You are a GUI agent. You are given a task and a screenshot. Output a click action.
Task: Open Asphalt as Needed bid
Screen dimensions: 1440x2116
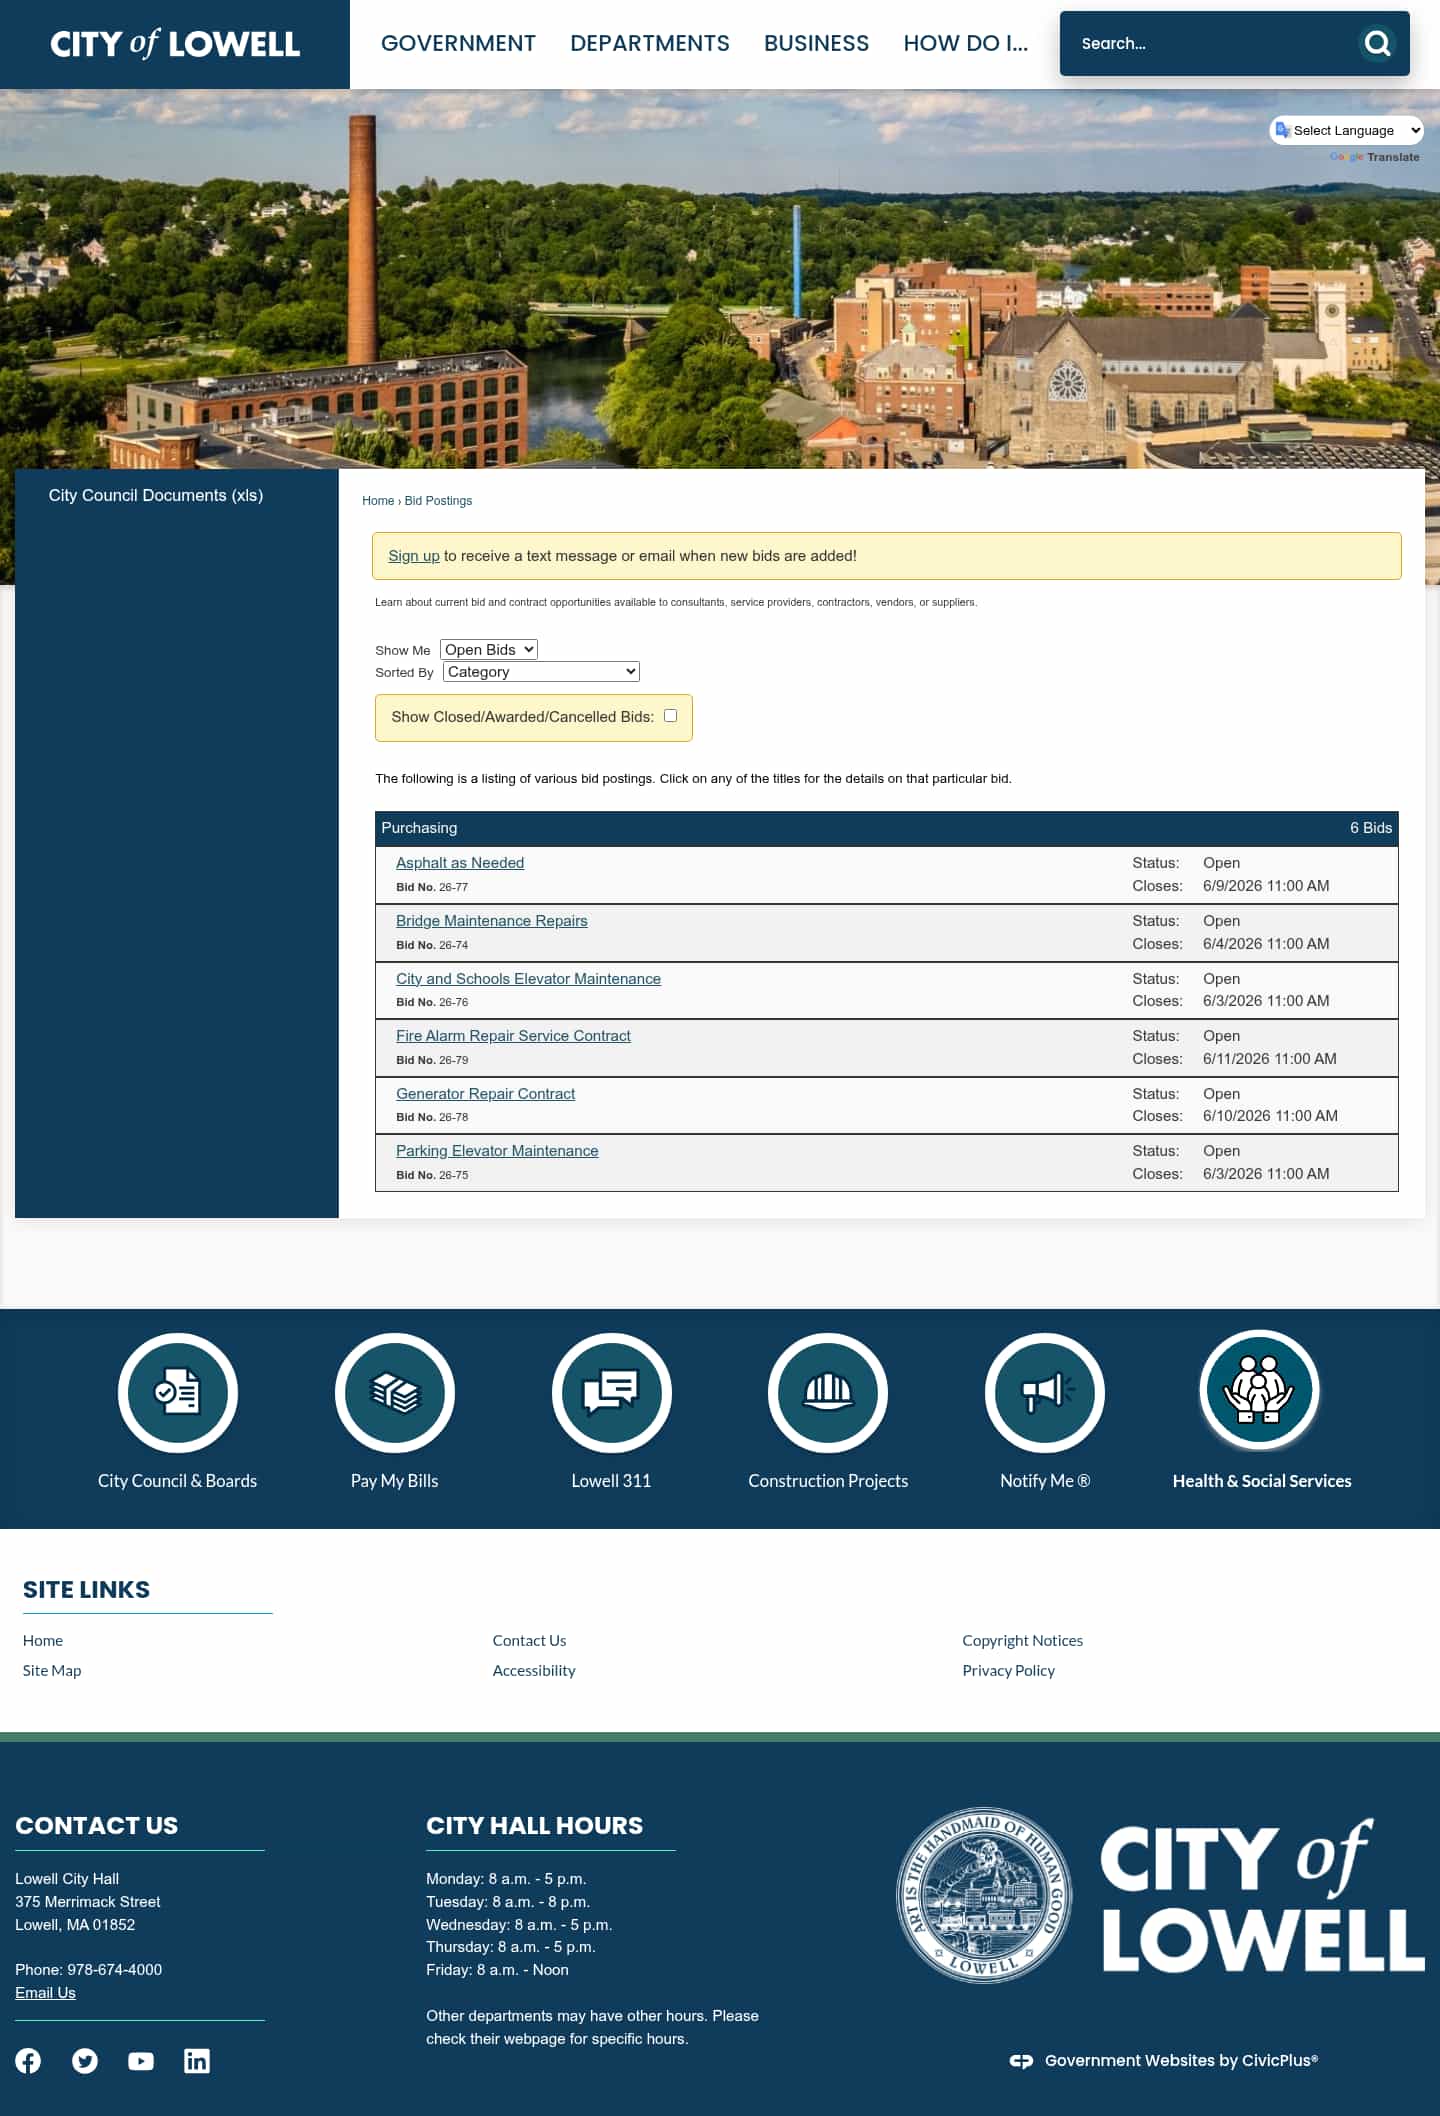pos(460,863)
